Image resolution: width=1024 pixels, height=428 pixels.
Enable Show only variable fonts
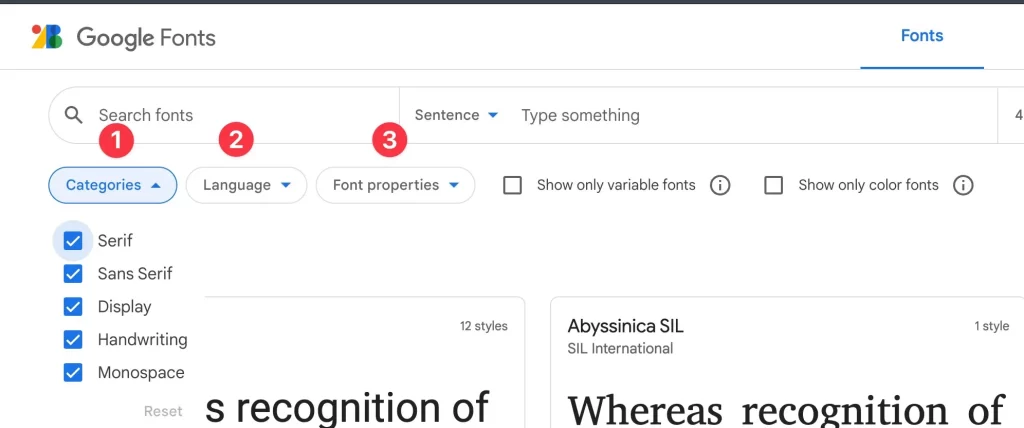tap(513, 186)
